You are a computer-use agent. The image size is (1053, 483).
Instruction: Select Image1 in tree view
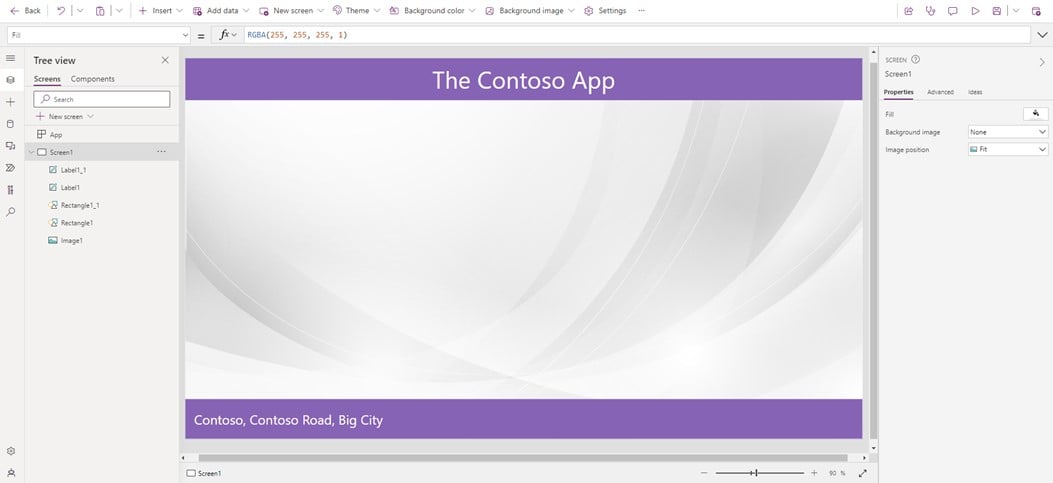tap(71, 240)
